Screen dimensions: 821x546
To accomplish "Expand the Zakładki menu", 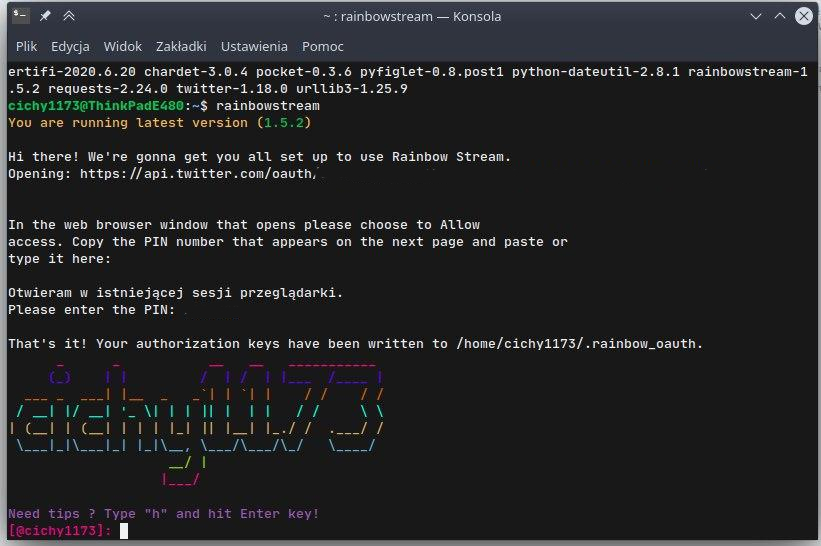I will click(x=183, y=46).
